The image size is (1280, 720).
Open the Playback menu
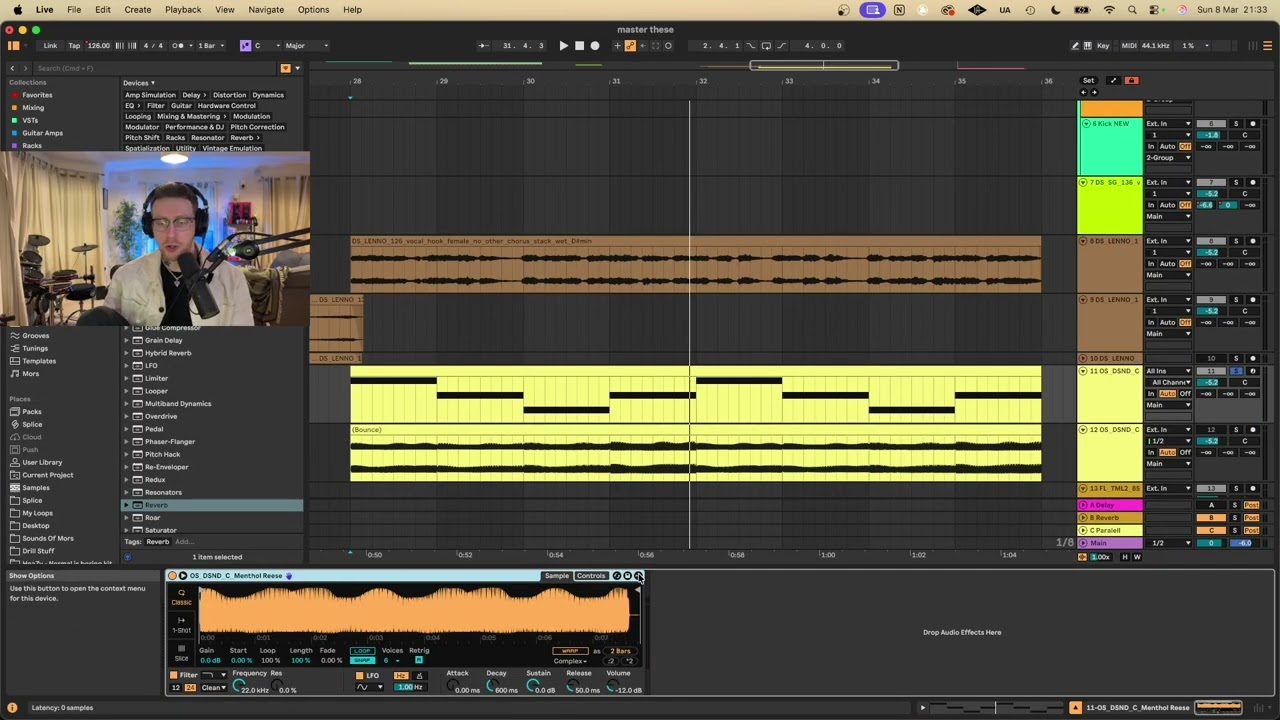click(183, 10)
